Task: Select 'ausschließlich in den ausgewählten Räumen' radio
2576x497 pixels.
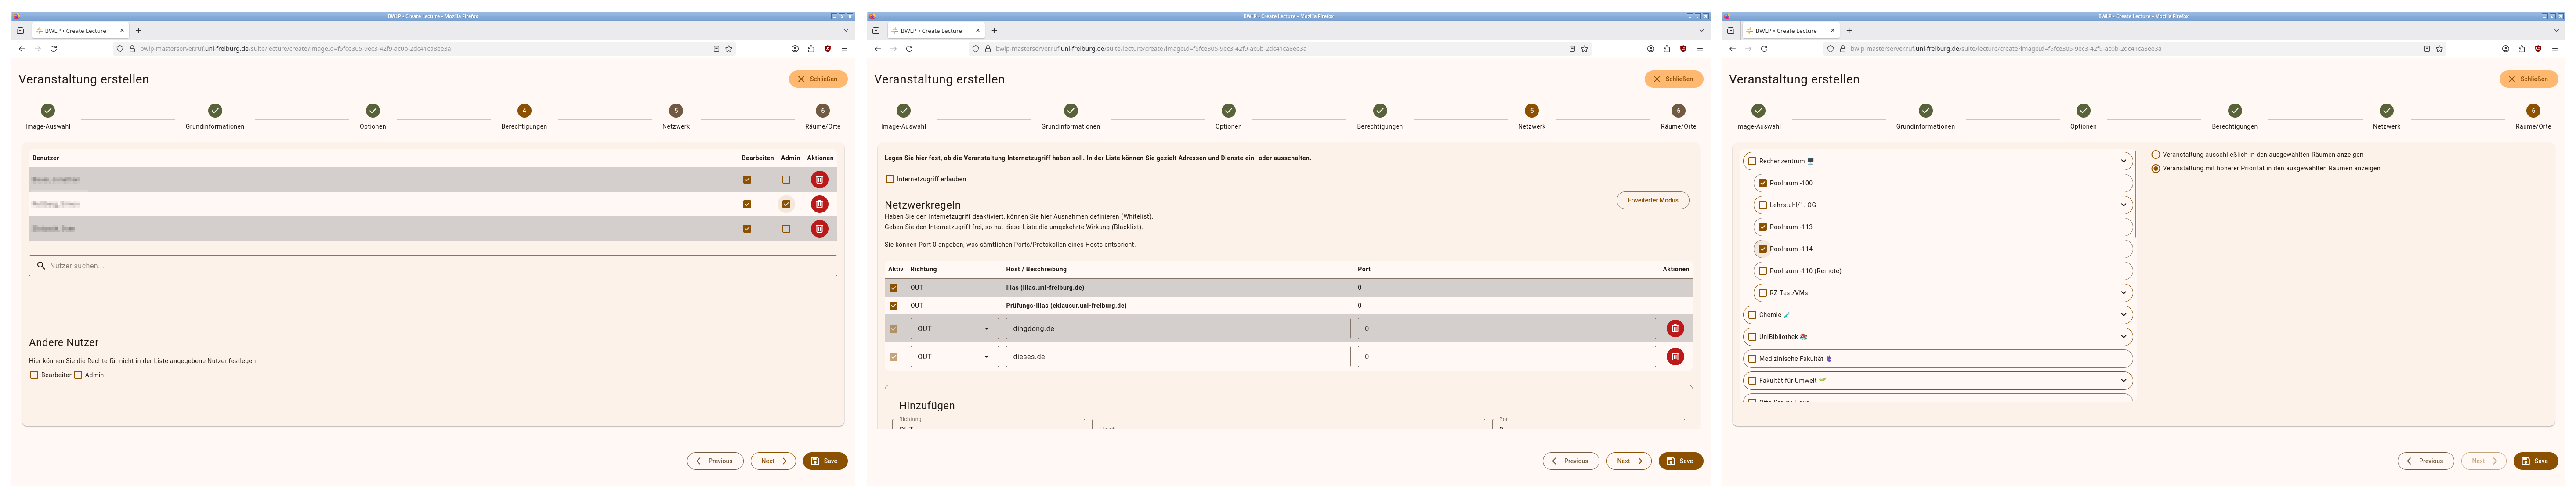Action: pyautogui.click(x=2156, y=155)
